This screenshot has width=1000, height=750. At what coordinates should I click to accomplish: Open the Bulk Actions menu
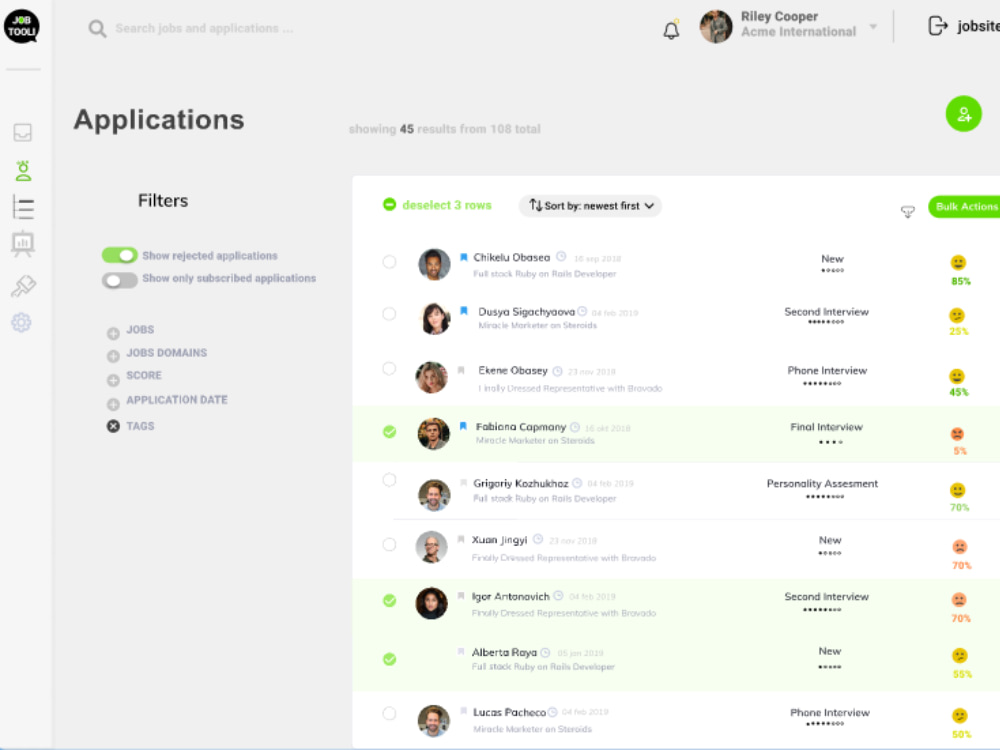964,206
